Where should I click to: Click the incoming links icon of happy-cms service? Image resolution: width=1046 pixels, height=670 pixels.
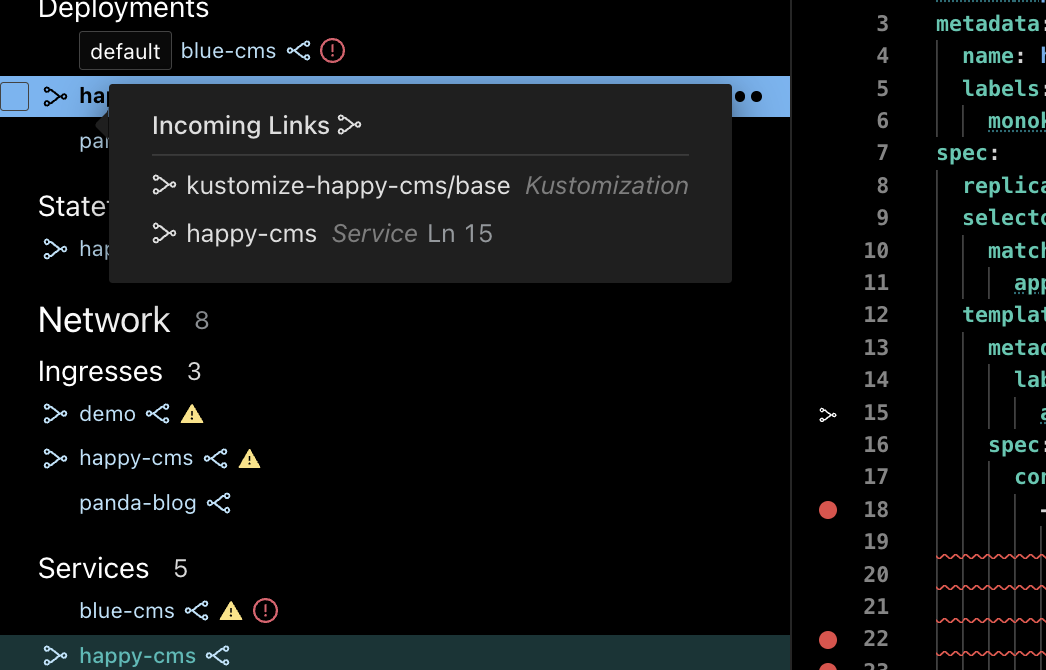tap(55, 656)
